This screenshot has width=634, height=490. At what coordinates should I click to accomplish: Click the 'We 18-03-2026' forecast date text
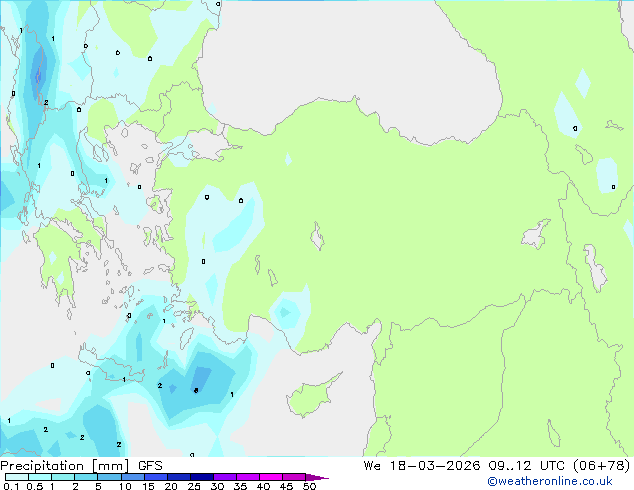pos(422,466)
